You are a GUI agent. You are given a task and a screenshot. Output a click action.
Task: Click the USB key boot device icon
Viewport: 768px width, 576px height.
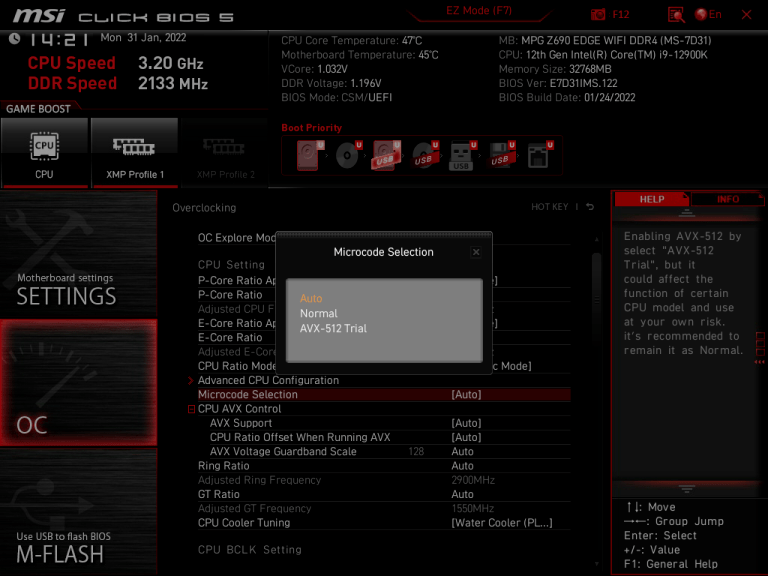[462, 155]
